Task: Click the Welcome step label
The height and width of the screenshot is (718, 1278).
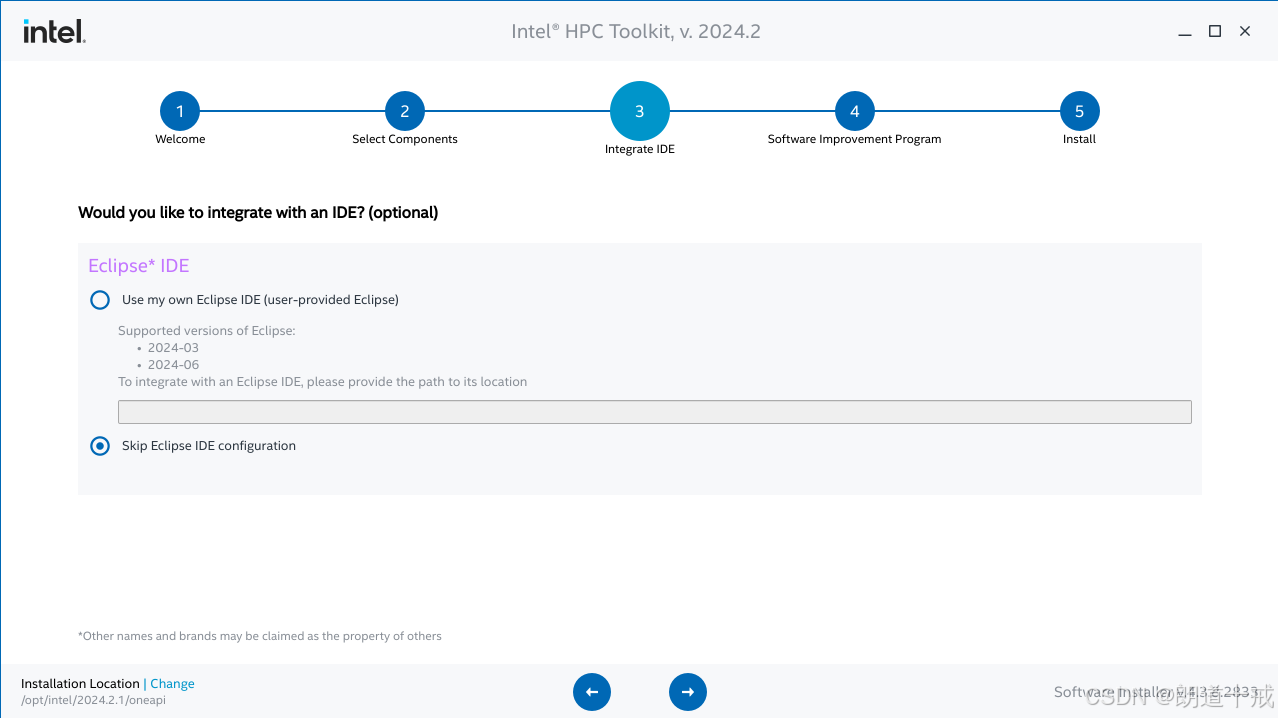Action: tap(180, 139)
